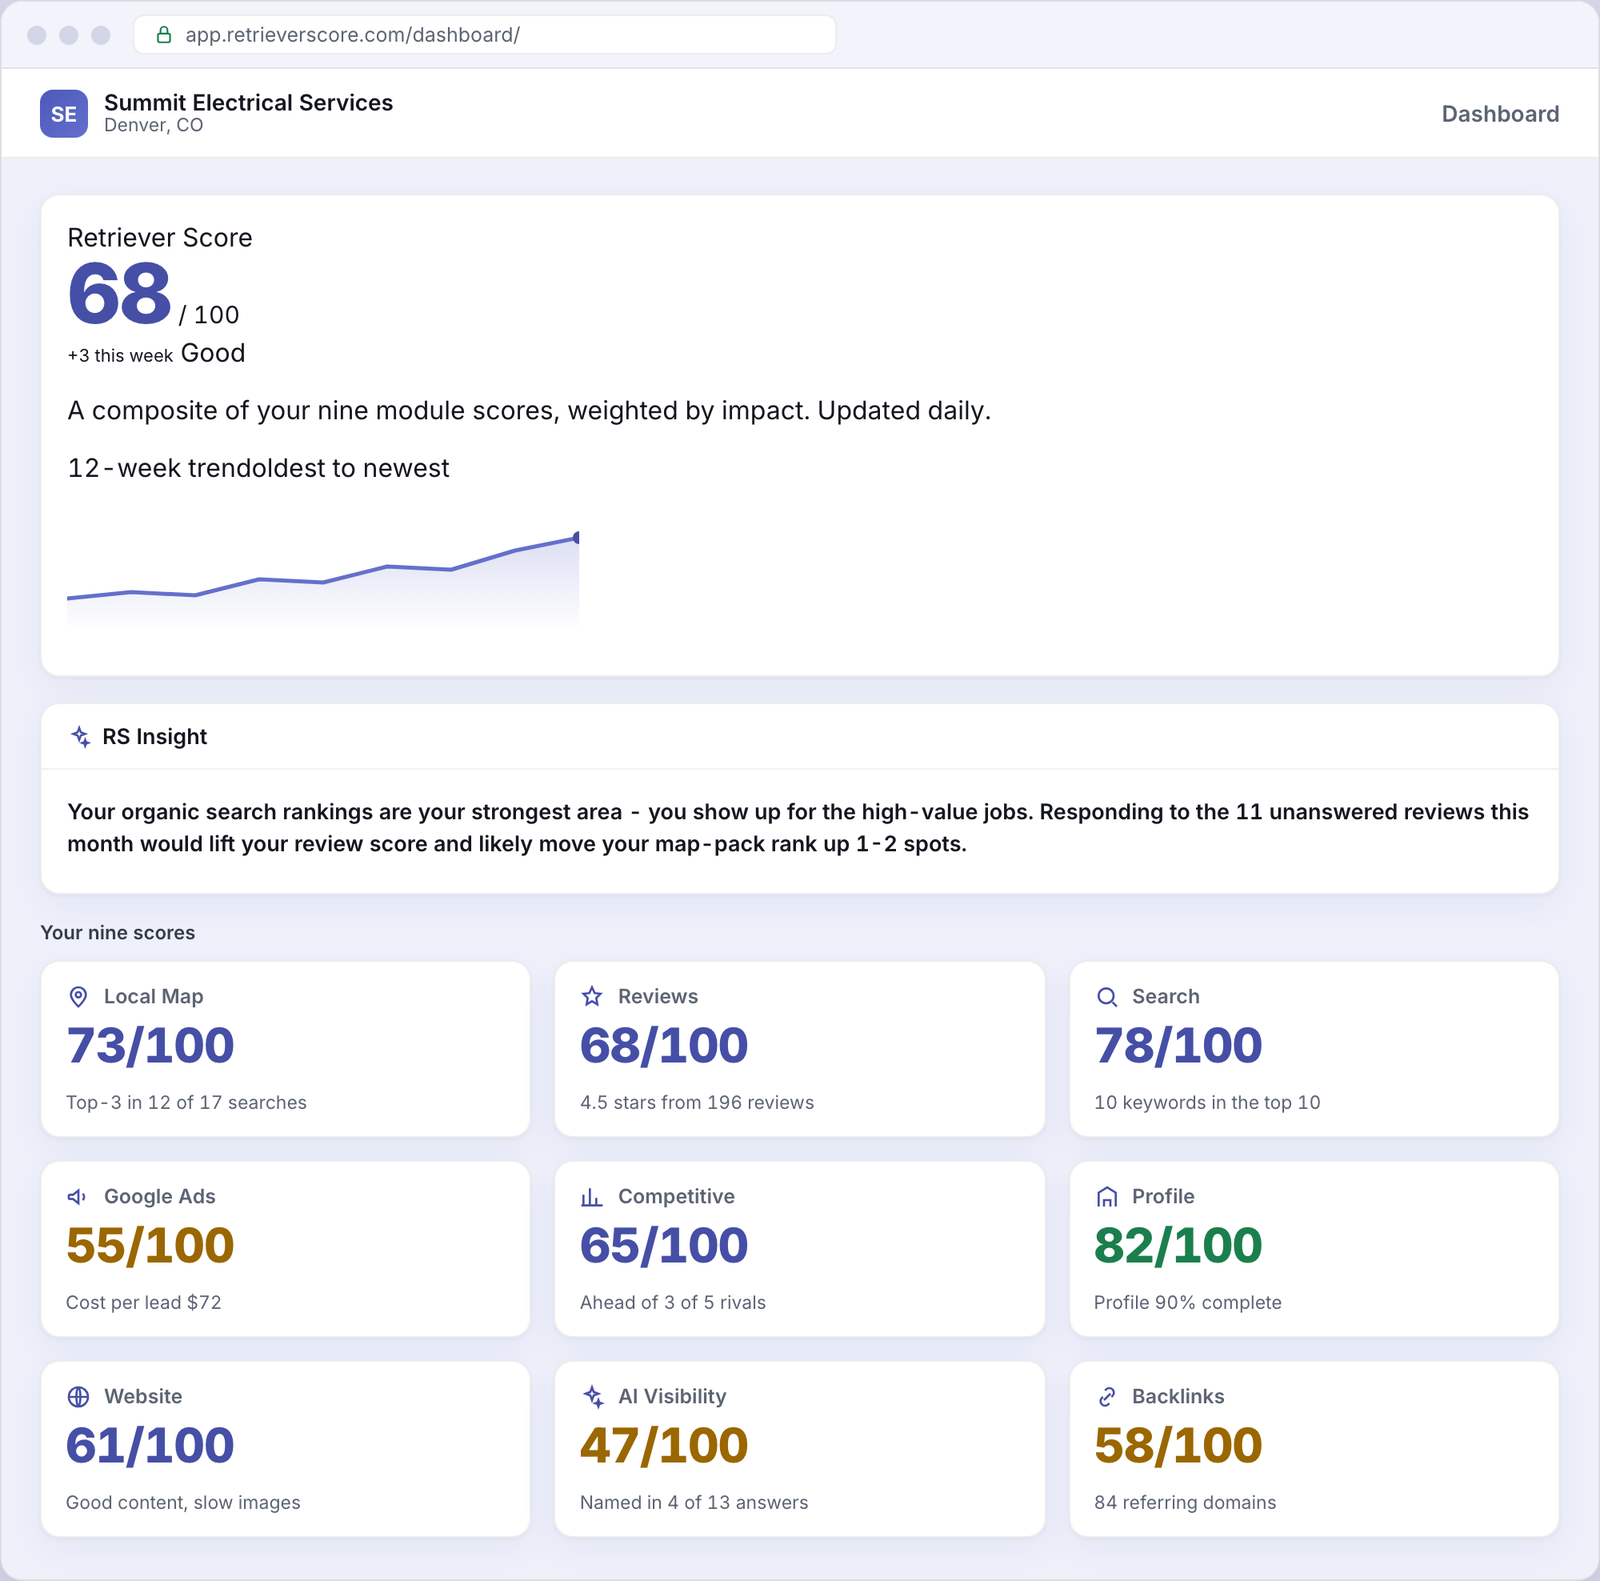Click the RS Insight sparkle icon

81,737
